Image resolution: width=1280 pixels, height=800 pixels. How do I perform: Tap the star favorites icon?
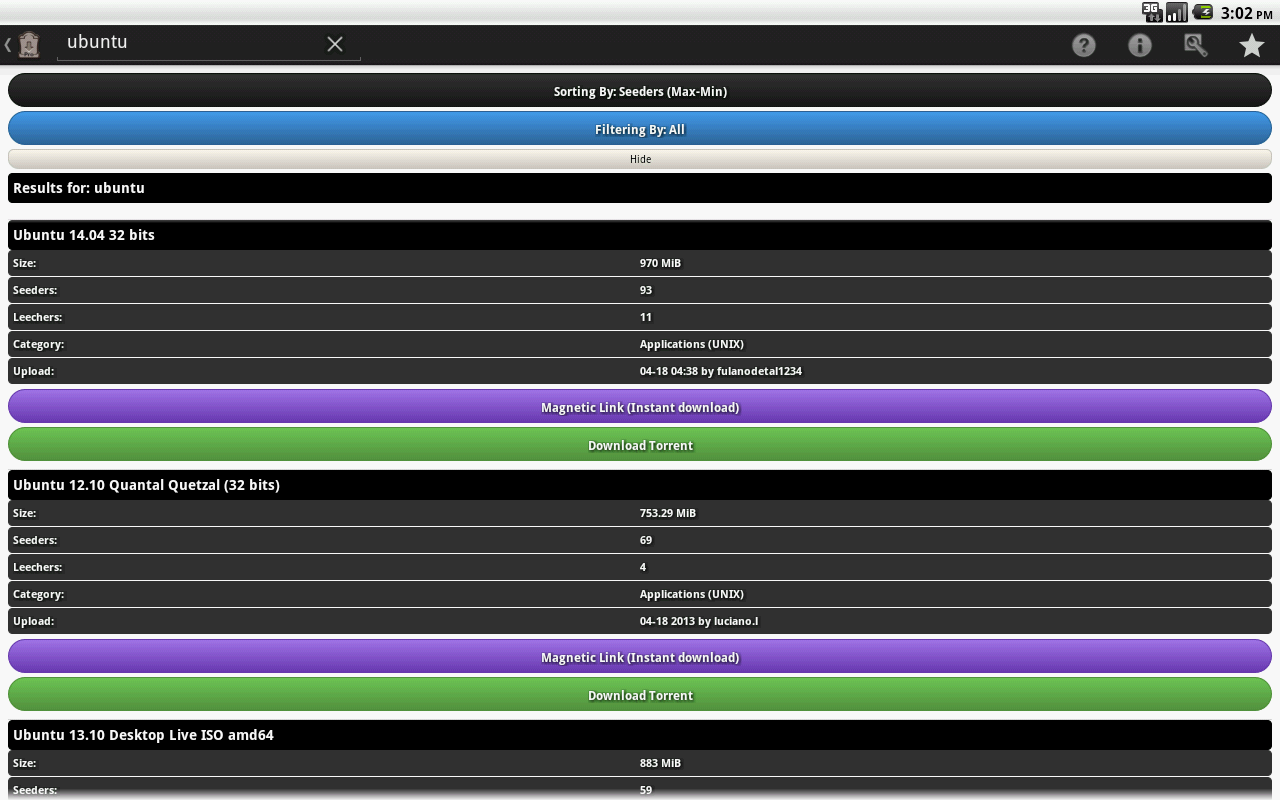[x=1252, y=45]
